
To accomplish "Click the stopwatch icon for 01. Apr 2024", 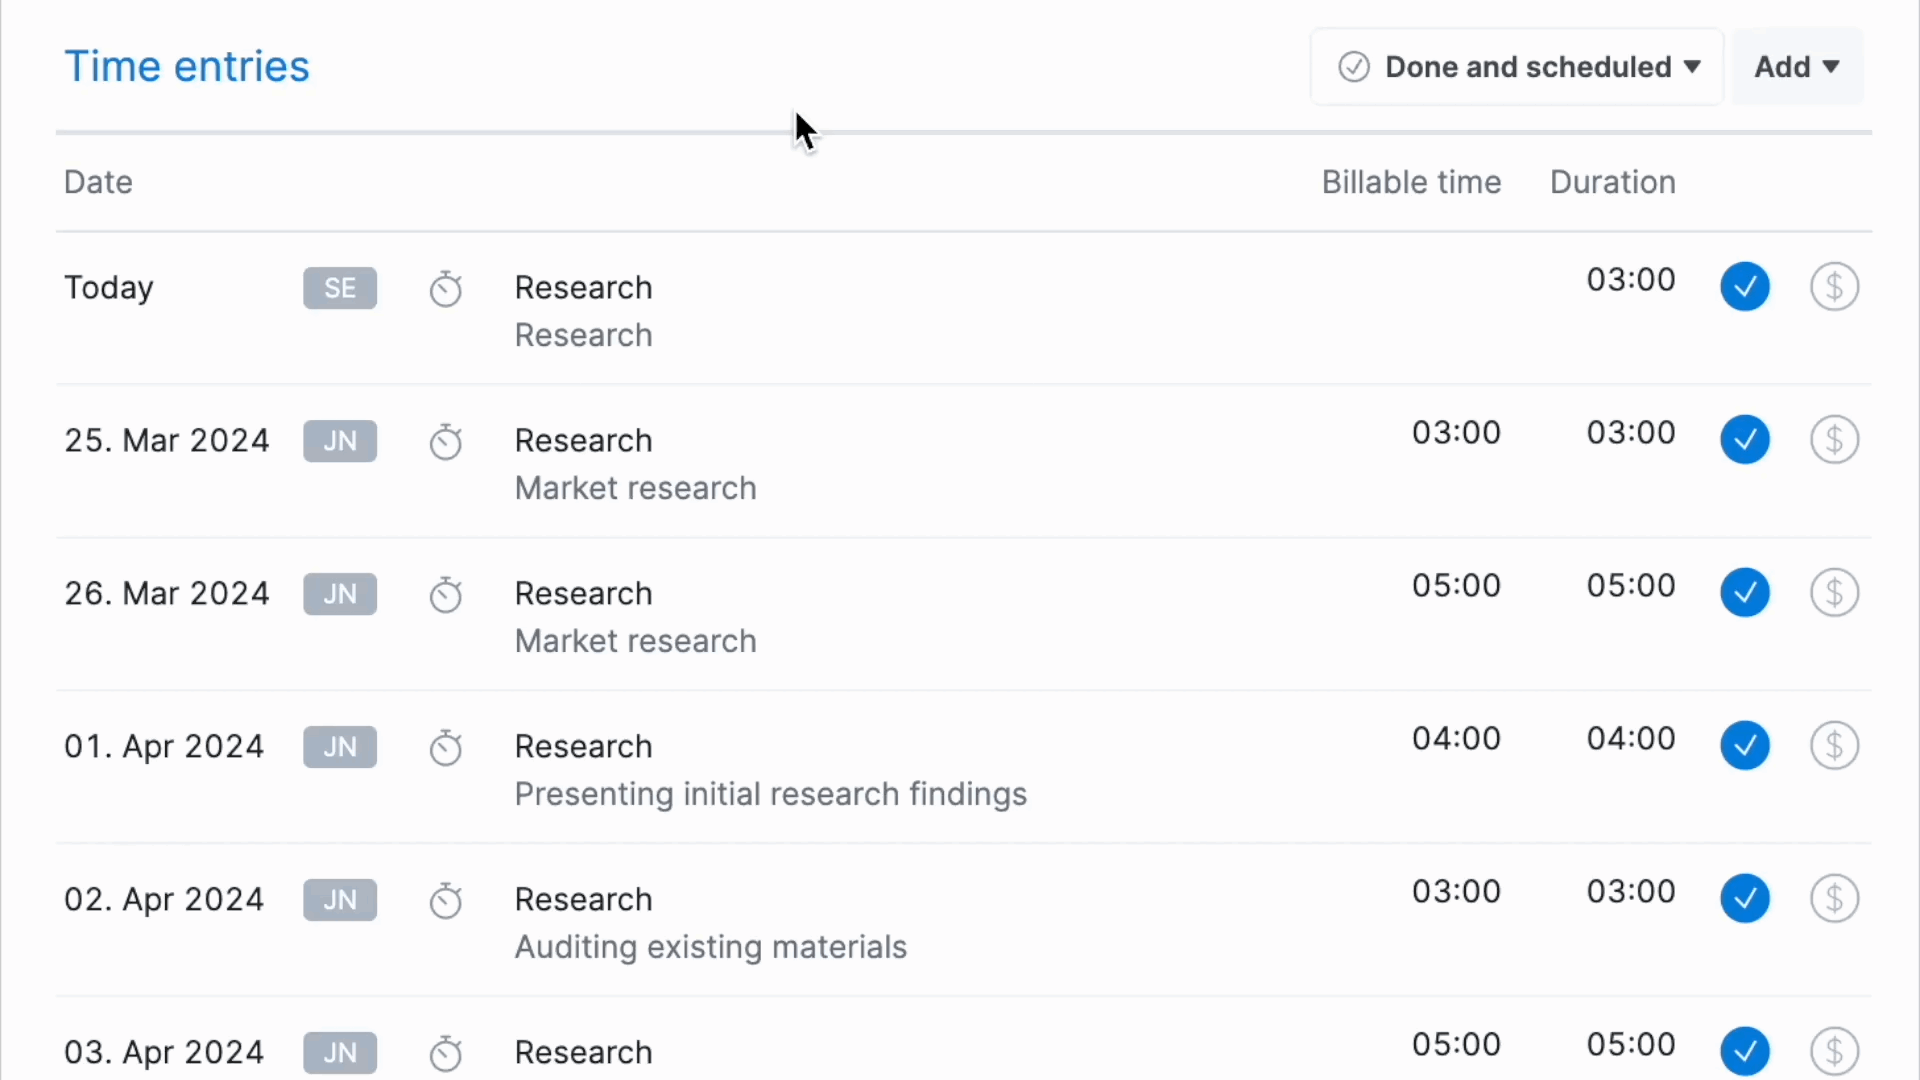I will click(446, 748).
